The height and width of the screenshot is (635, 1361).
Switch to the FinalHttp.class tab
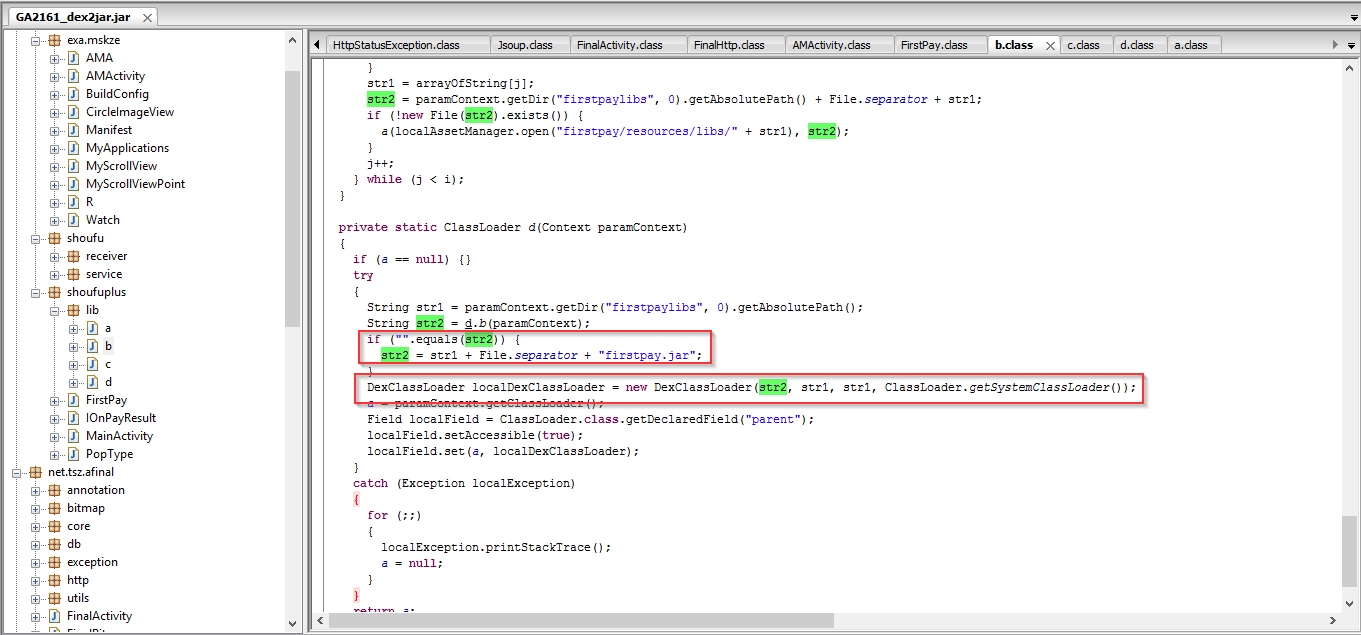728,45
